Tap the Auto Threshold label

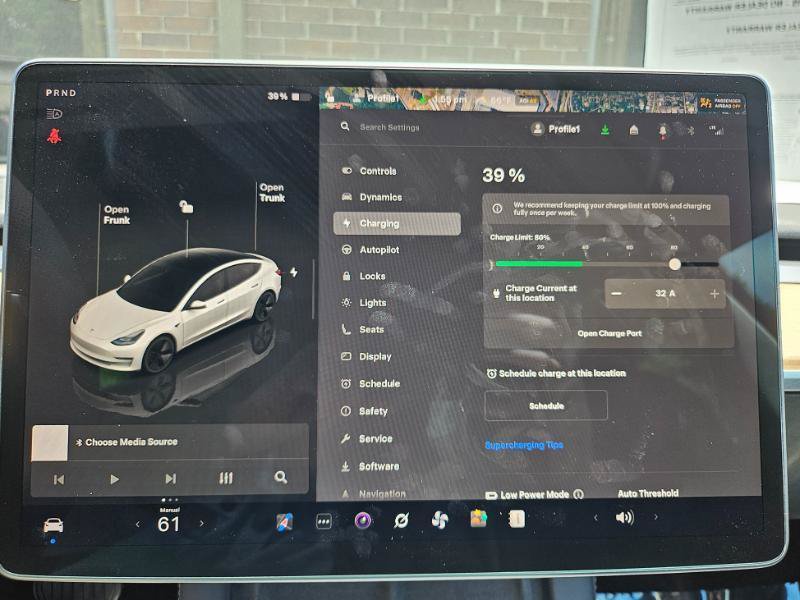pyautogui.click(x=648, y=493)
